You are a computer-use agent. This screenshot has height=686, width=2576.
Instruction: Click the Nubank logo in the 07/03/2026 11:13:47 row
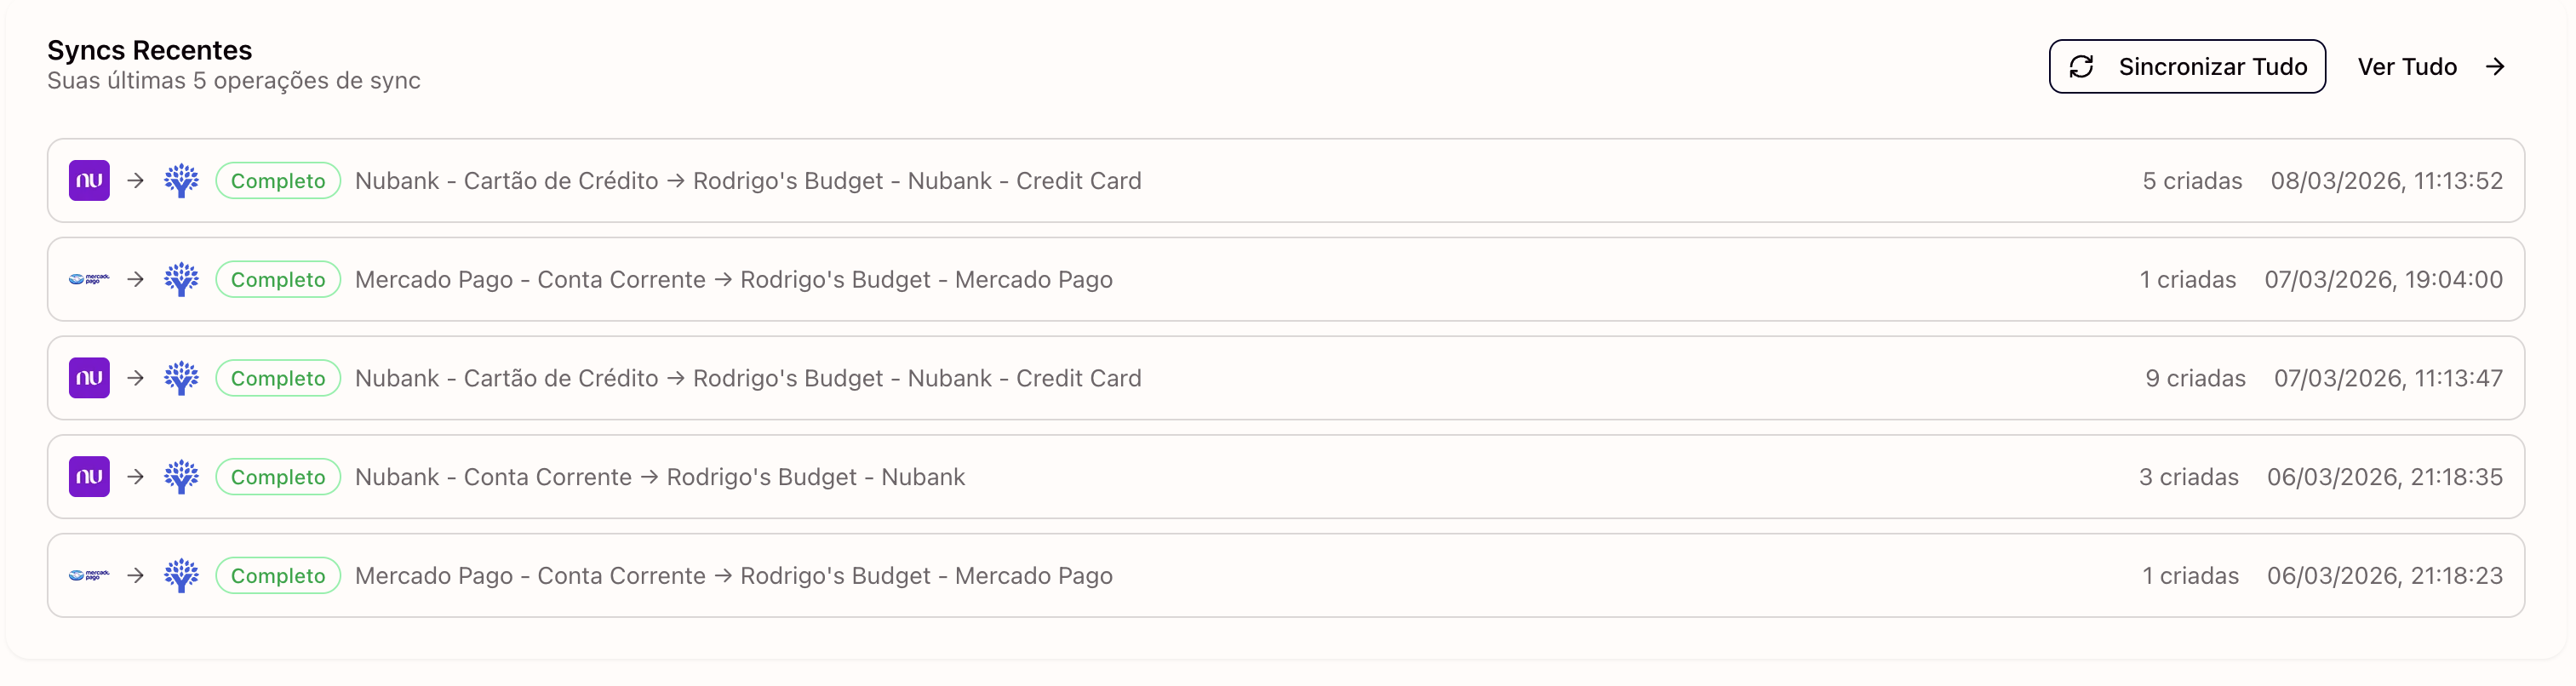(x=89, y=378)
